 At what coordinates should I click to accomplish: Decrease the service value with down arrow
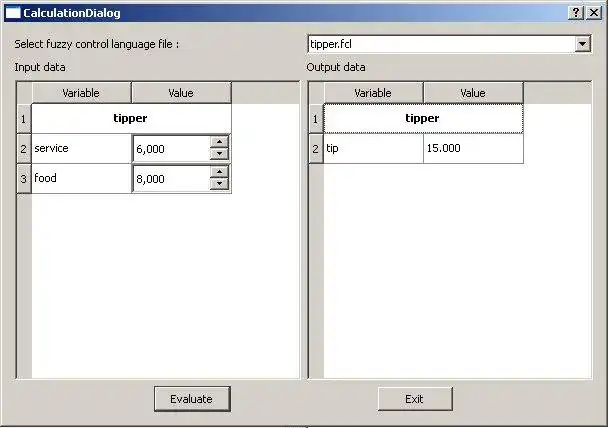click(x=219, y=154)
